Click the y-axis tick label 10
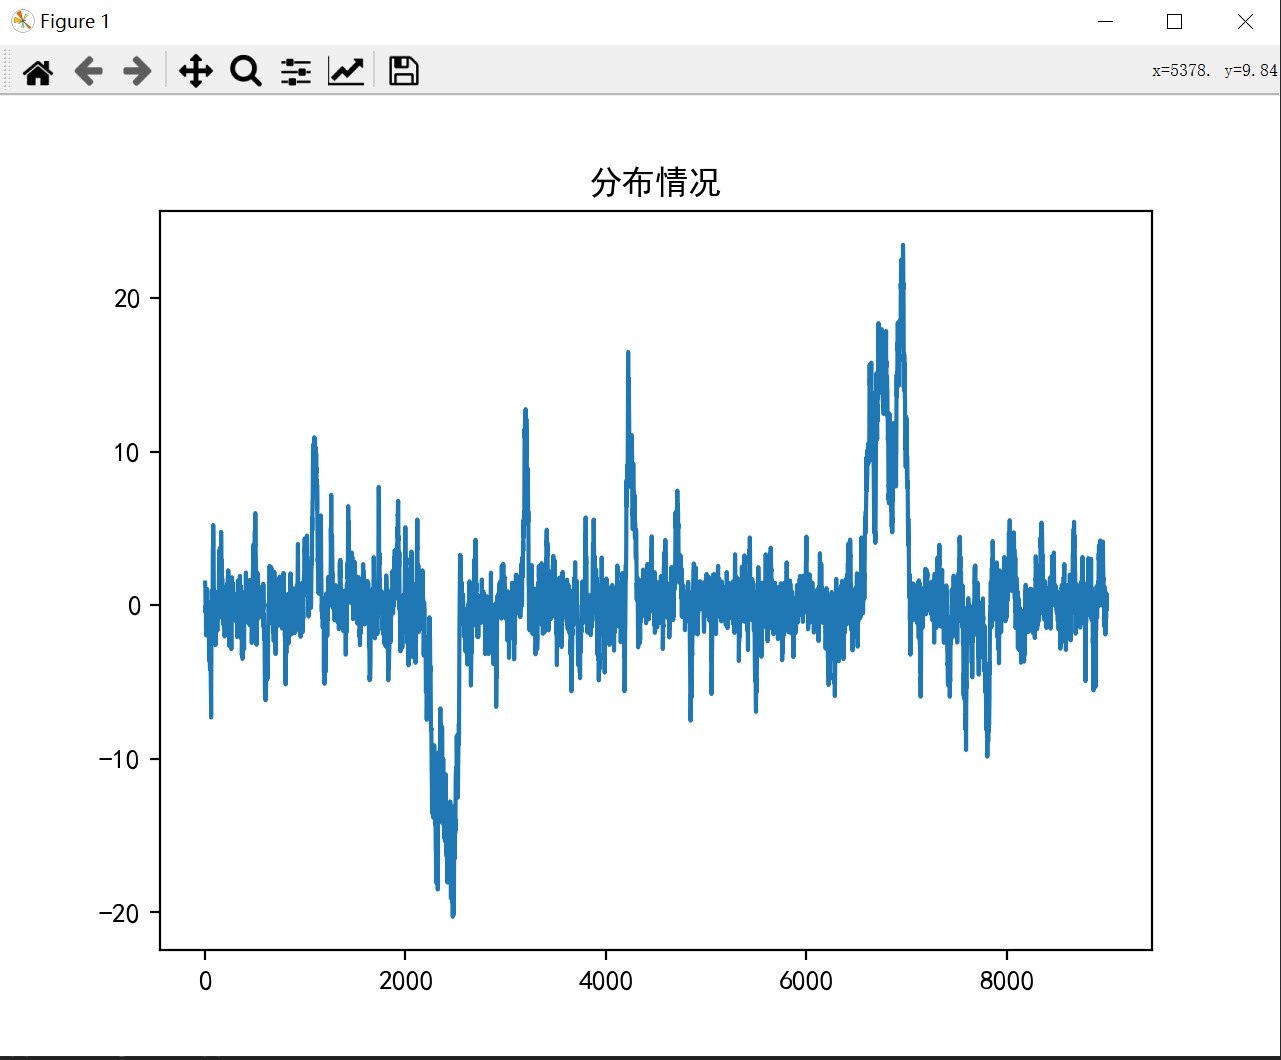The height and width of the screenshot is (1060, 1281). click(x=128, y=452)
